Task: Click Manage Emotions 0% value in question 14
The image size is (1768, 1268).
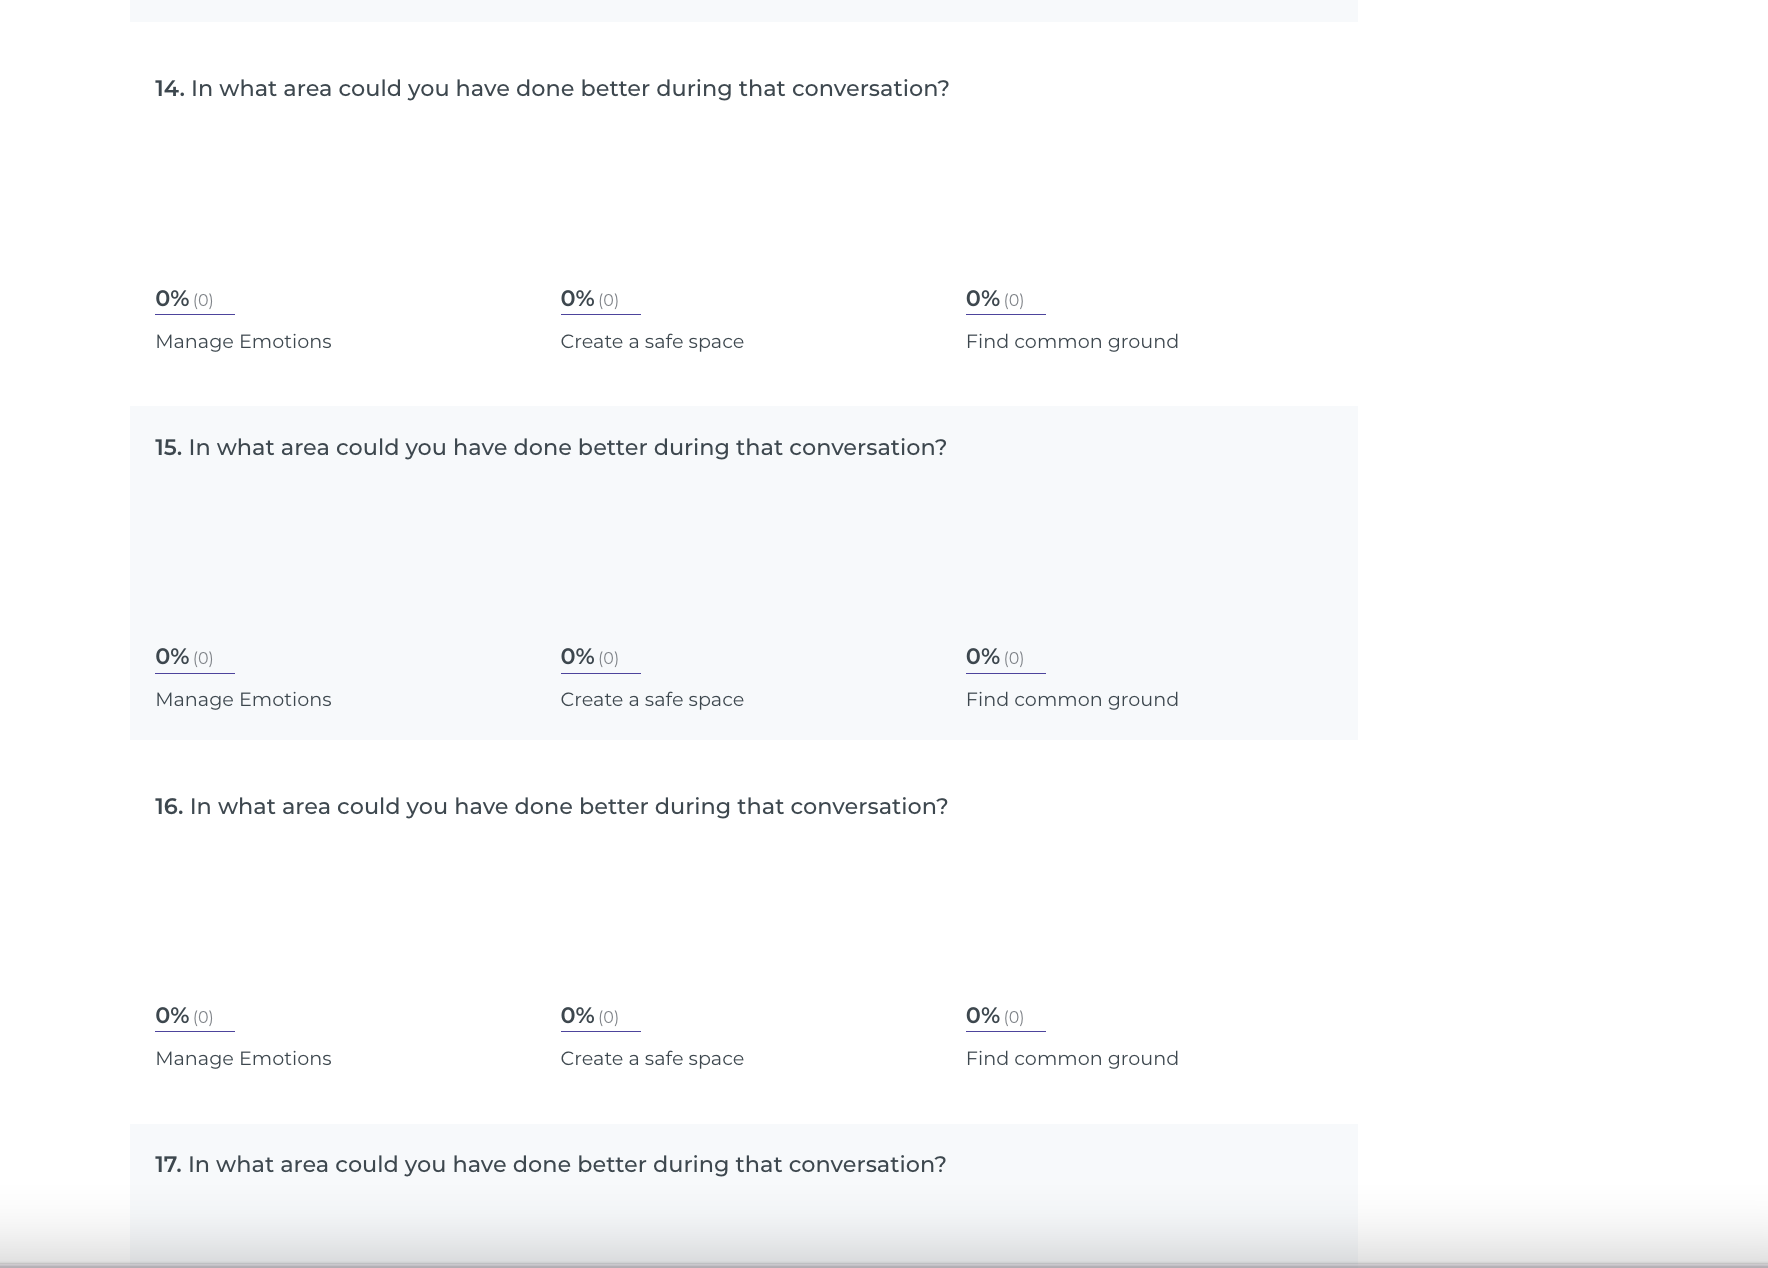Action: (173, 299)
